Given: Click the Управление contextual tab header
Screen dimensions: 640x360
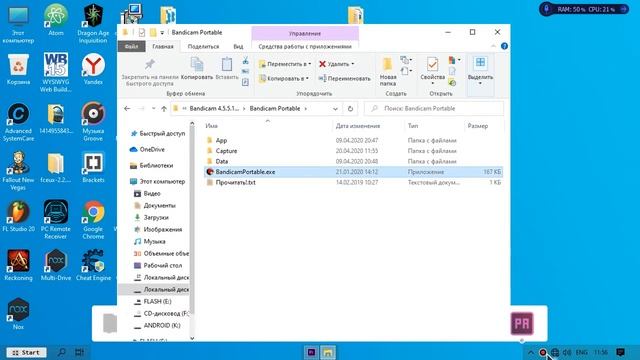Looking at the screenshot, I should pyautogui.click(x=305, y=33).
